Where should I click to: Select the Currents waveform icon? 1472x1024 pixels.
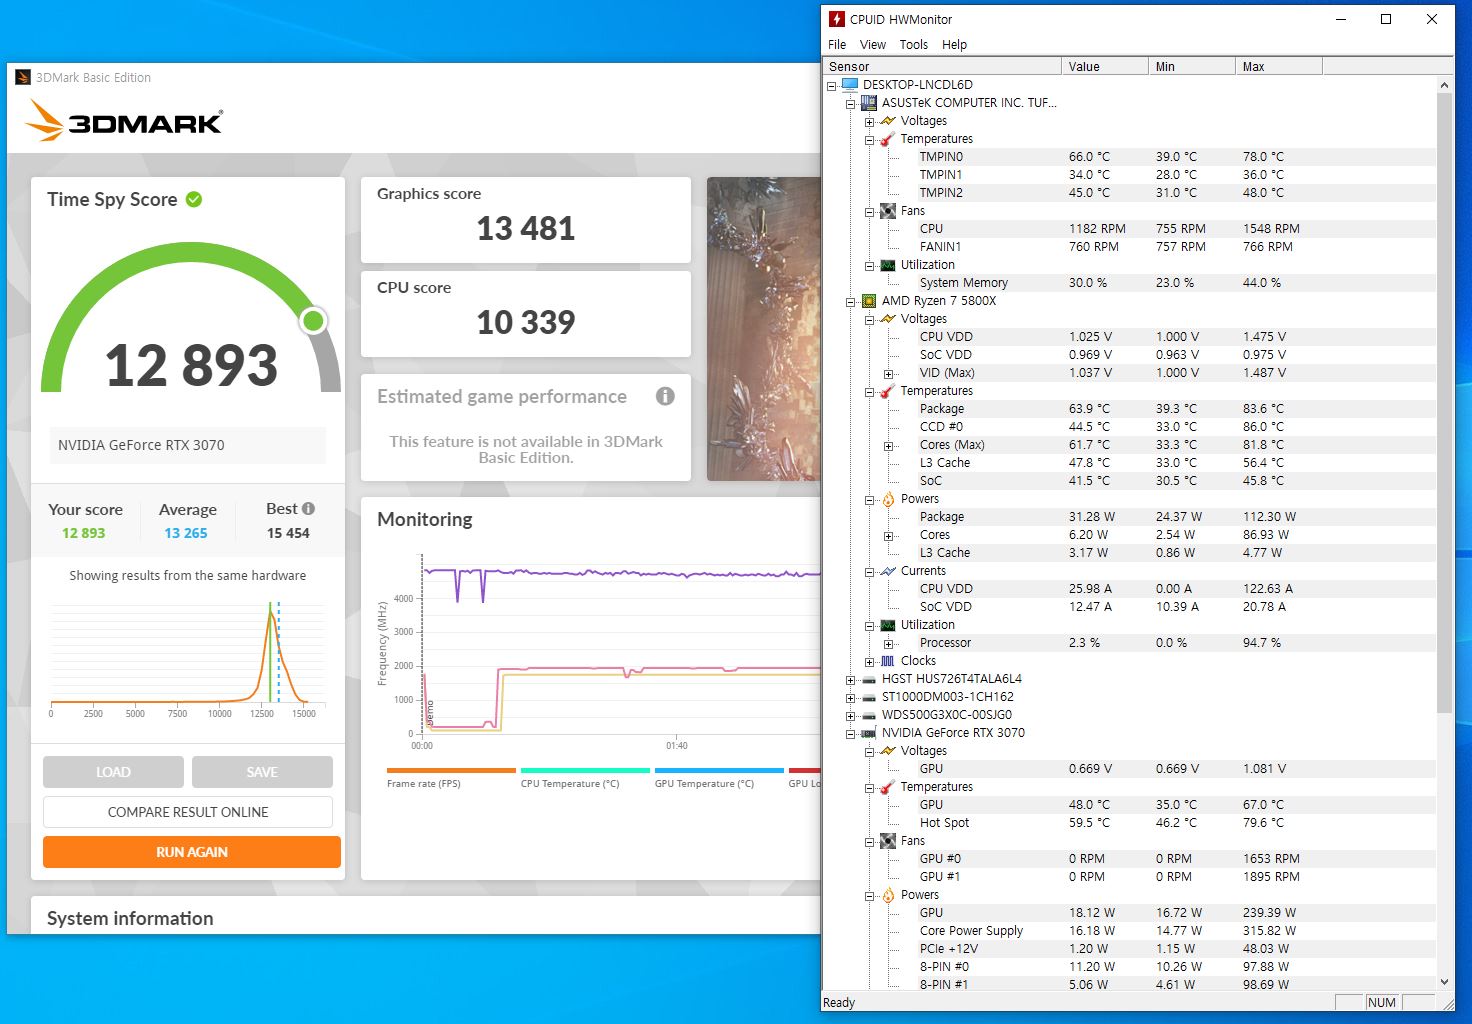point(888,571)
